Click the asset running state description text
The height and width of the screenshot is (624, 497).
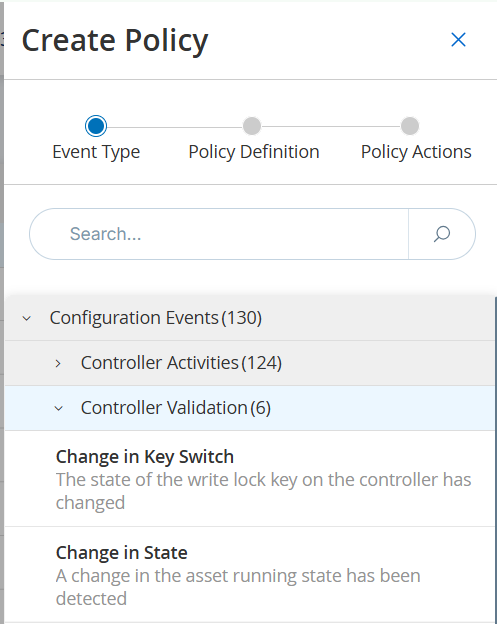238,587
